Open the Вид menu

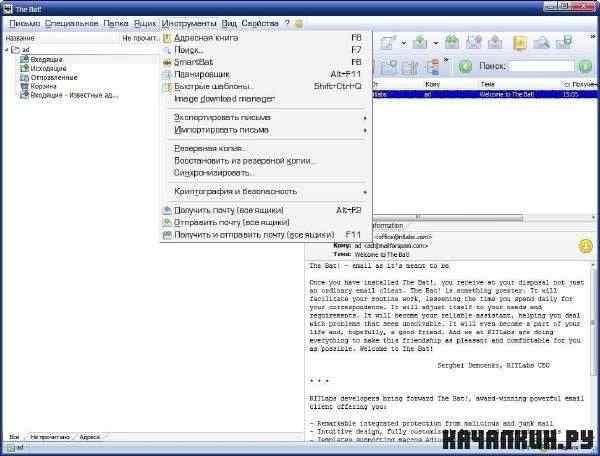point(229,24)
